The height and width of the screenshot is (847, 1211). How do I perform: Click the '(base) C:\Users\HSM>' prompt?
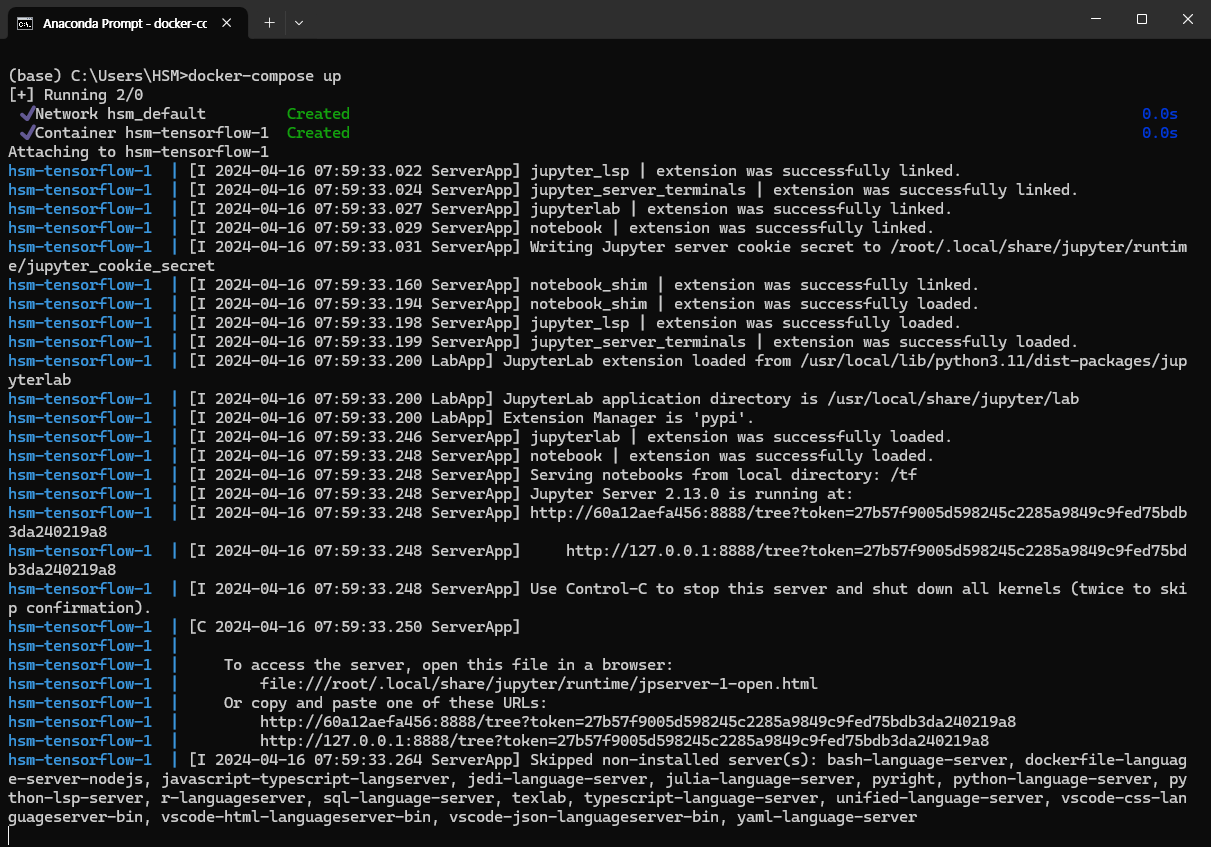point(97,76)
